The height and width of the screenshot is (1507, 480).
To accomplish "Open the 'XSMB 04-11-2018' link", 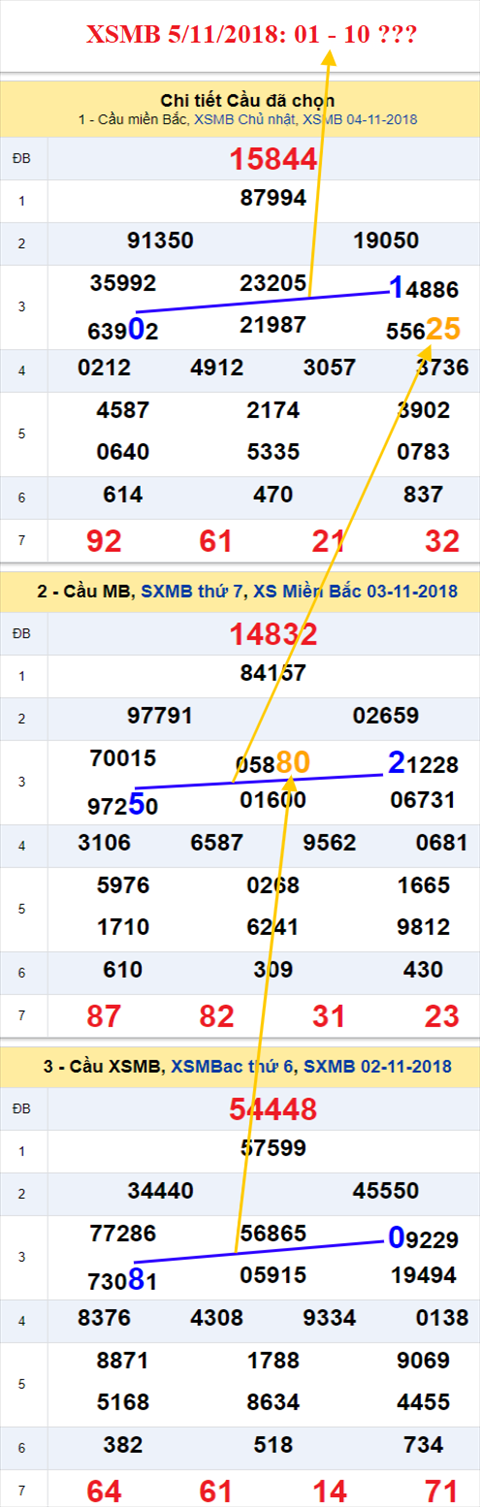I will click(359, 119).
